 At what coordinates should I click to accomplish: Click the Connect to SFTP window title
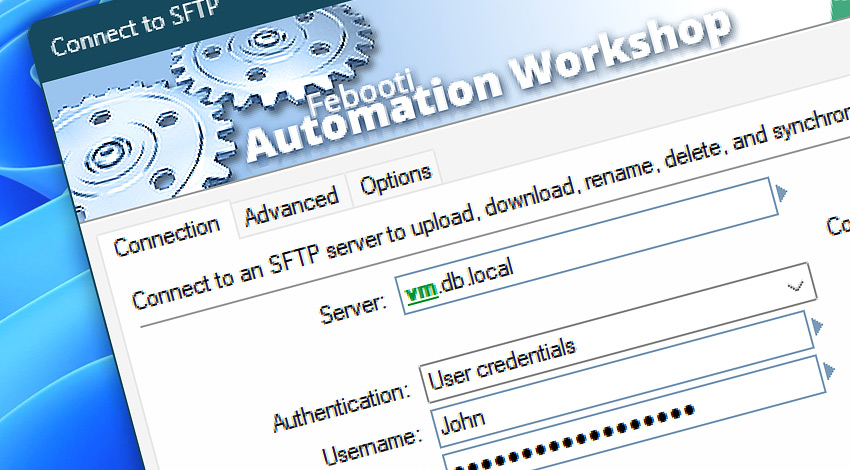tap(135, 28)
